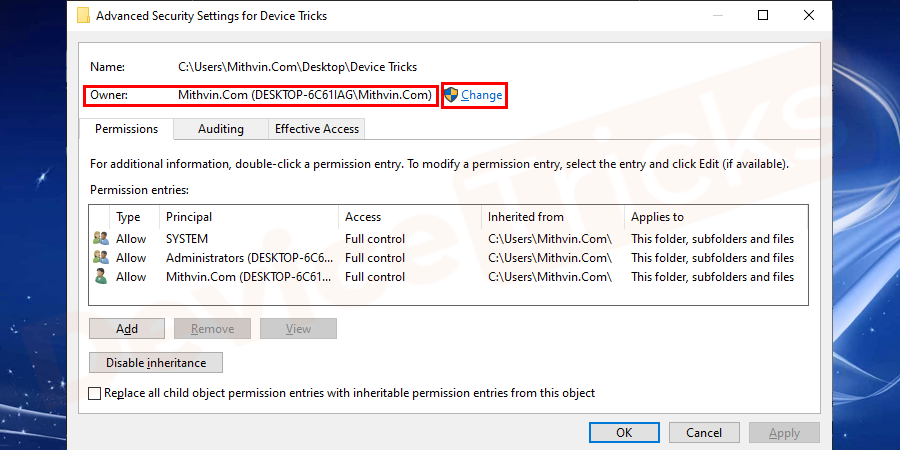Select the Mithvin.Com (DESKTOP-6C61... principal entry

click(x=249, y=277)
